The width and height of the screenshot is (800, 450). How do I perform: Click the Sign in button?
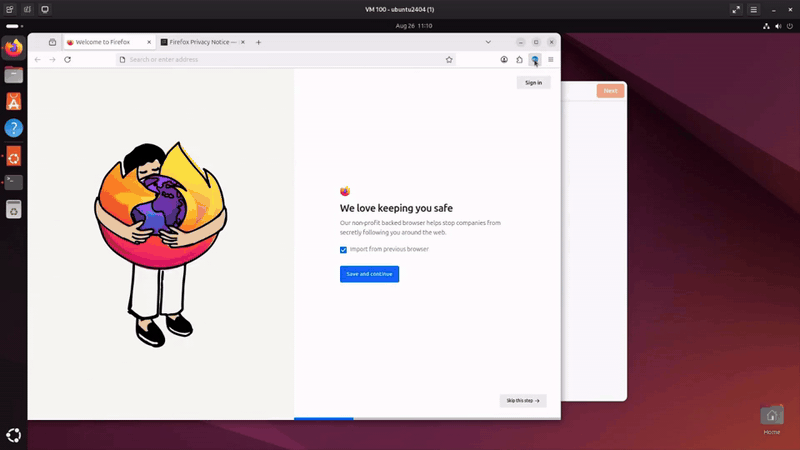coord(534,83)
